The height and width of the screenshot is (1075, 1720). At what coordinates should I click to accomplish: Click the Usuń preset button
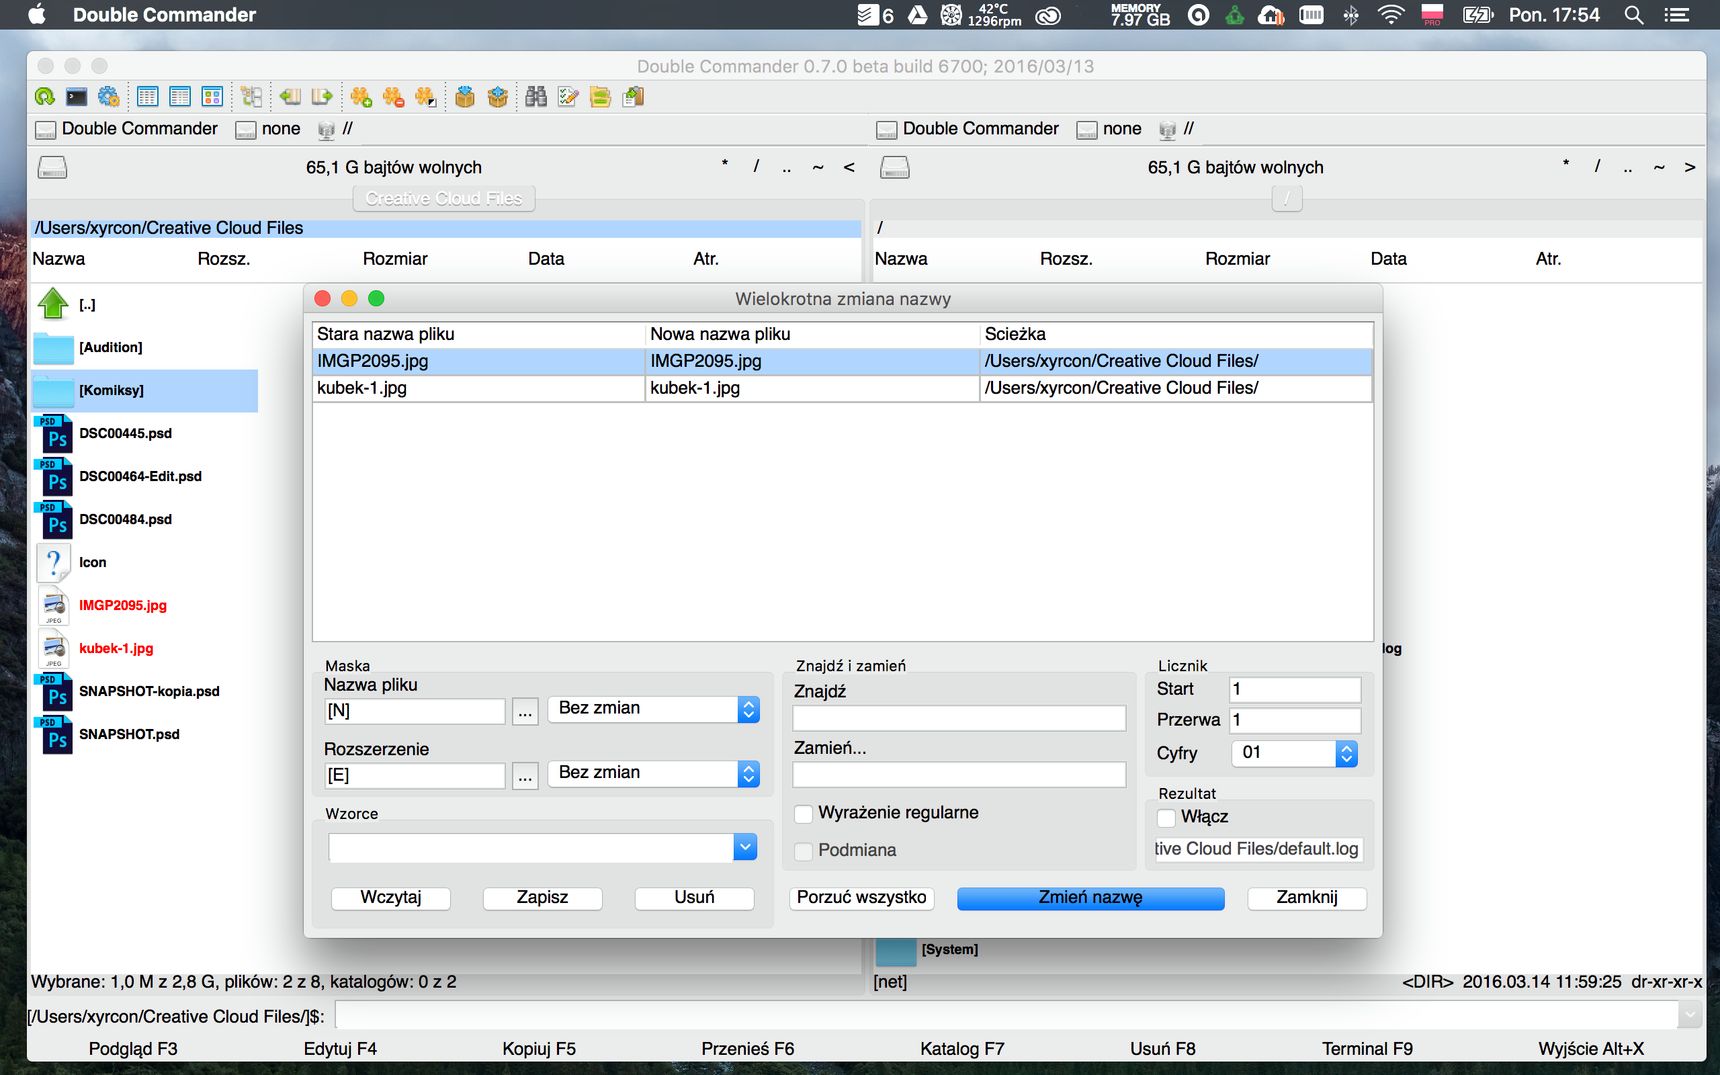[694, 898]
